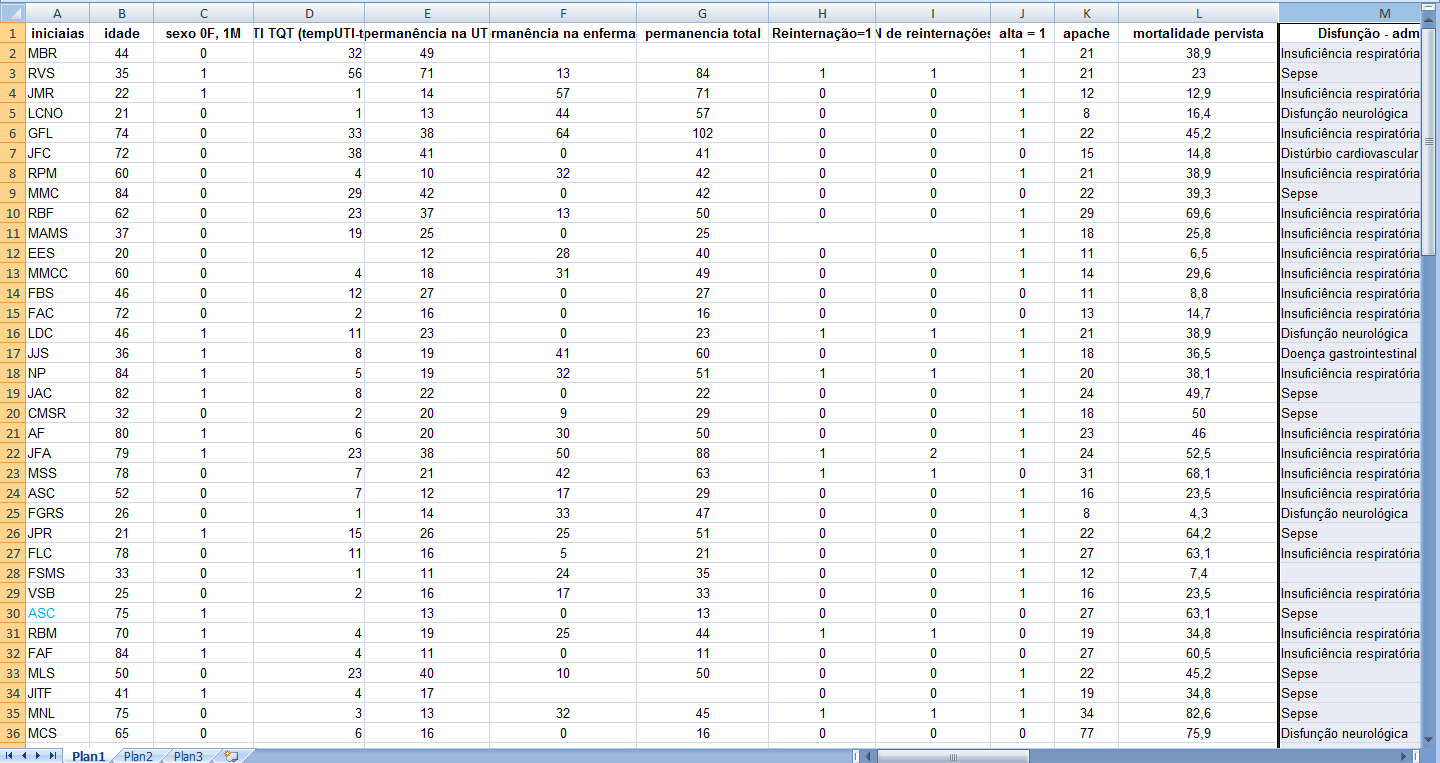Select the 'FSMS' initials cell
This screenshot has height=763, width=1440.
[57, 573]
